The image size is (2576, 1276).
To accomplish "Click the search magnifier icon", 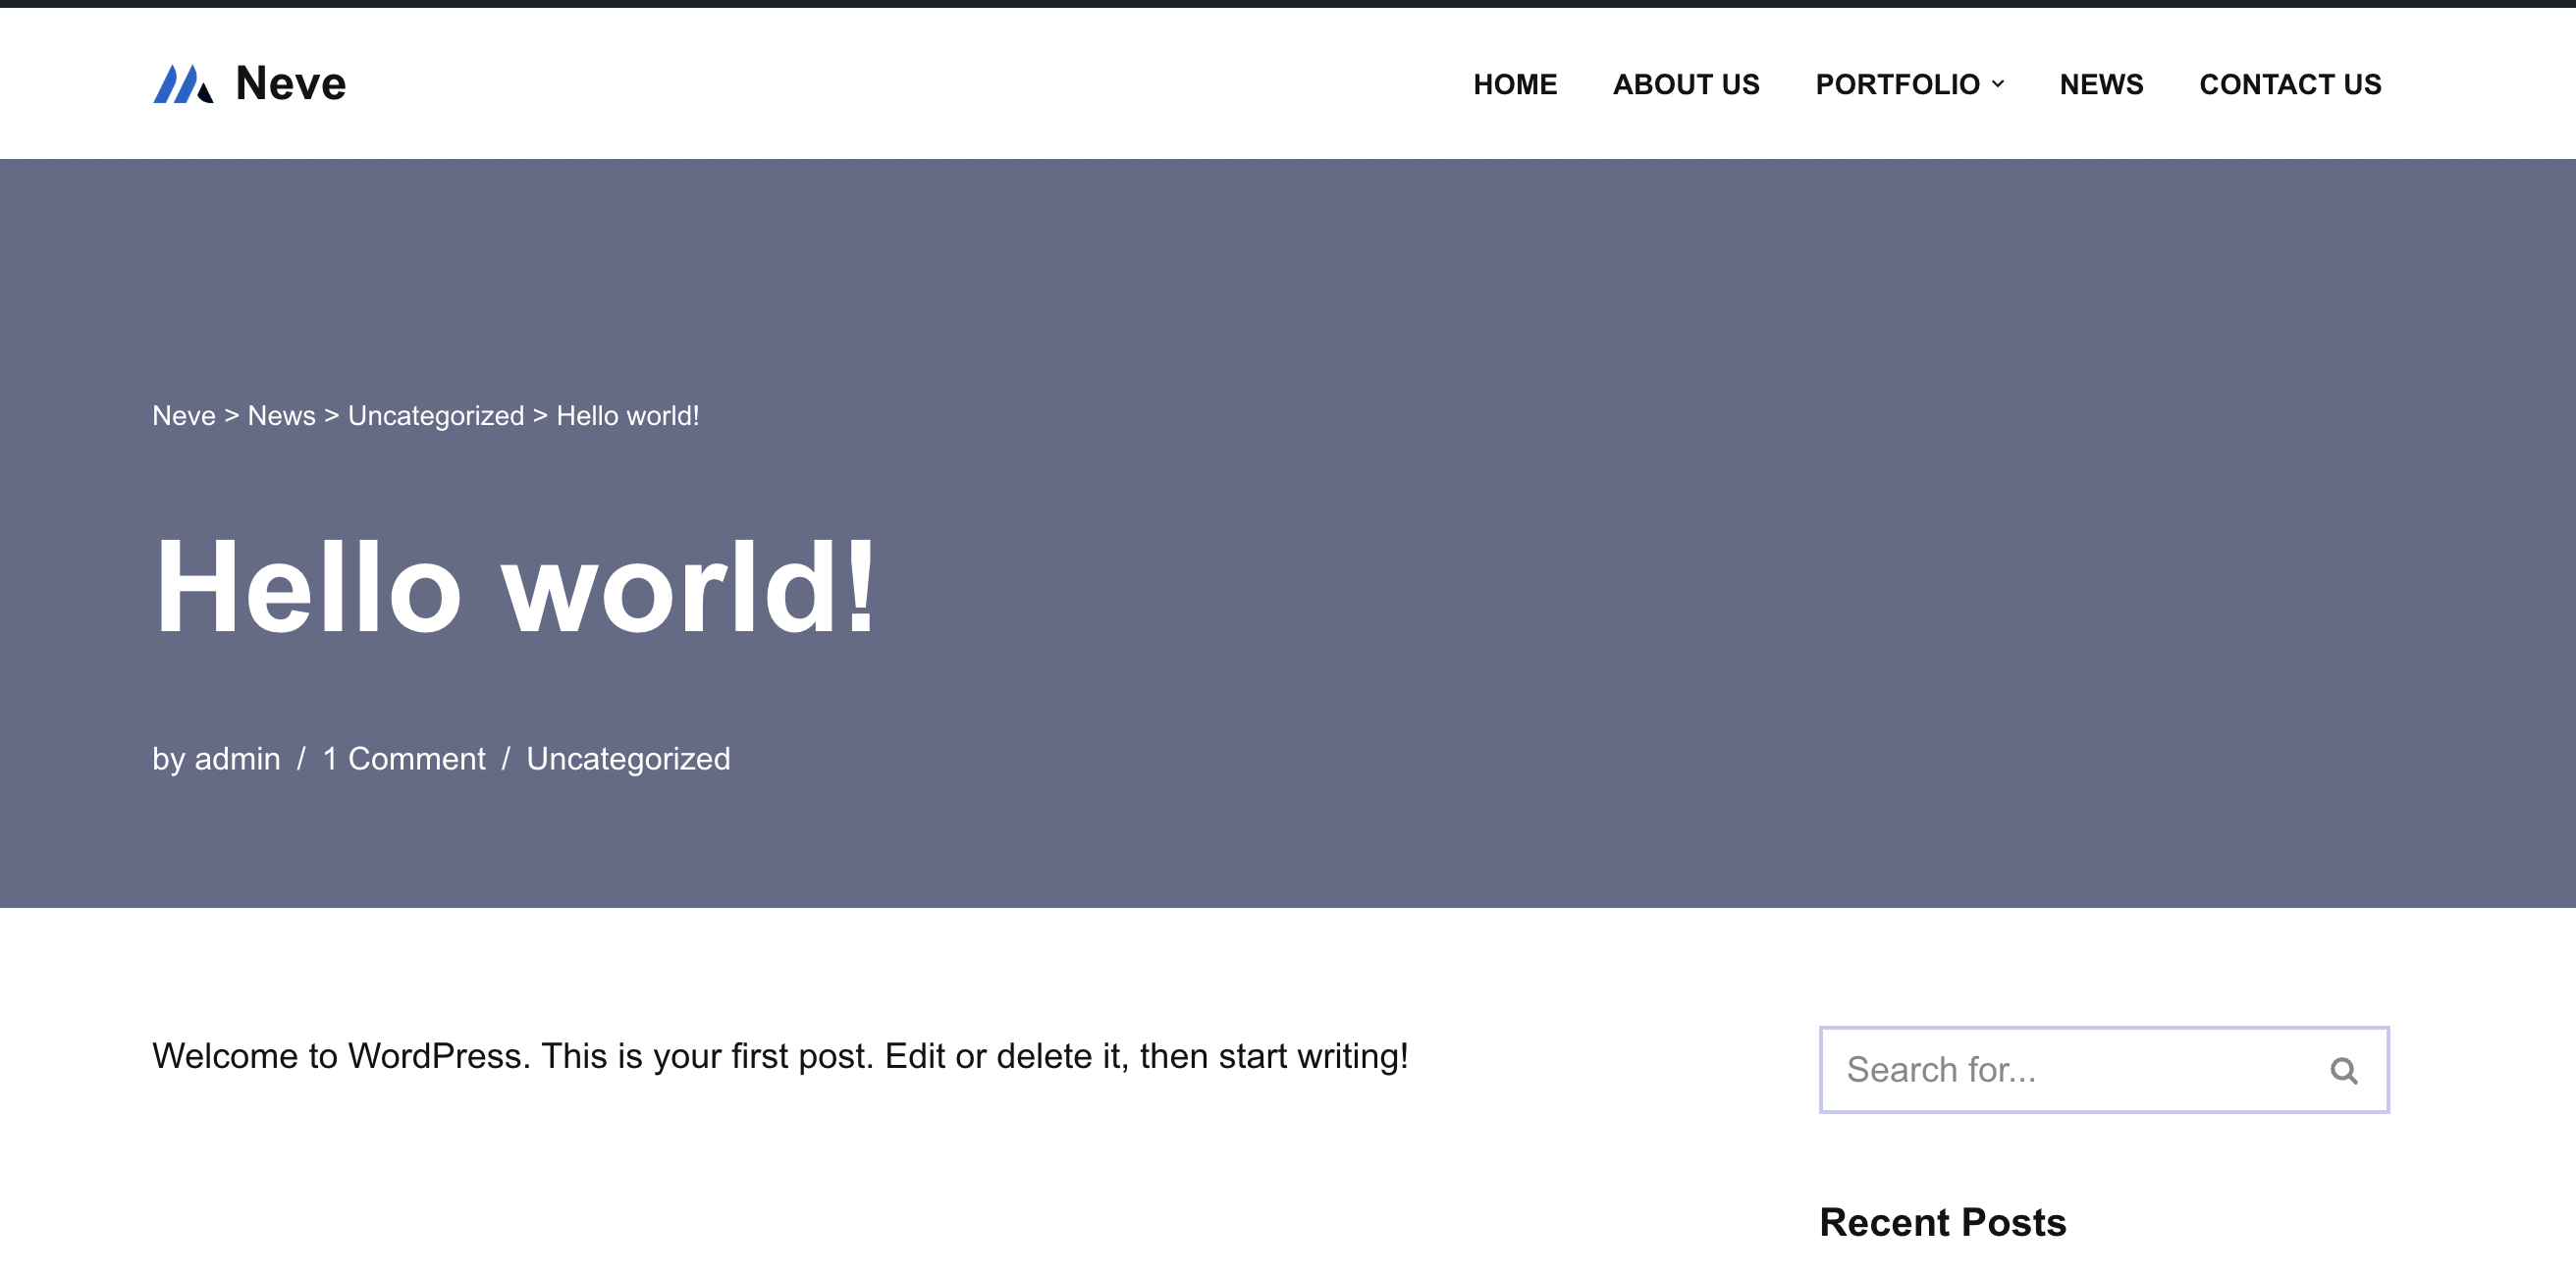I will (2343, 1070).
